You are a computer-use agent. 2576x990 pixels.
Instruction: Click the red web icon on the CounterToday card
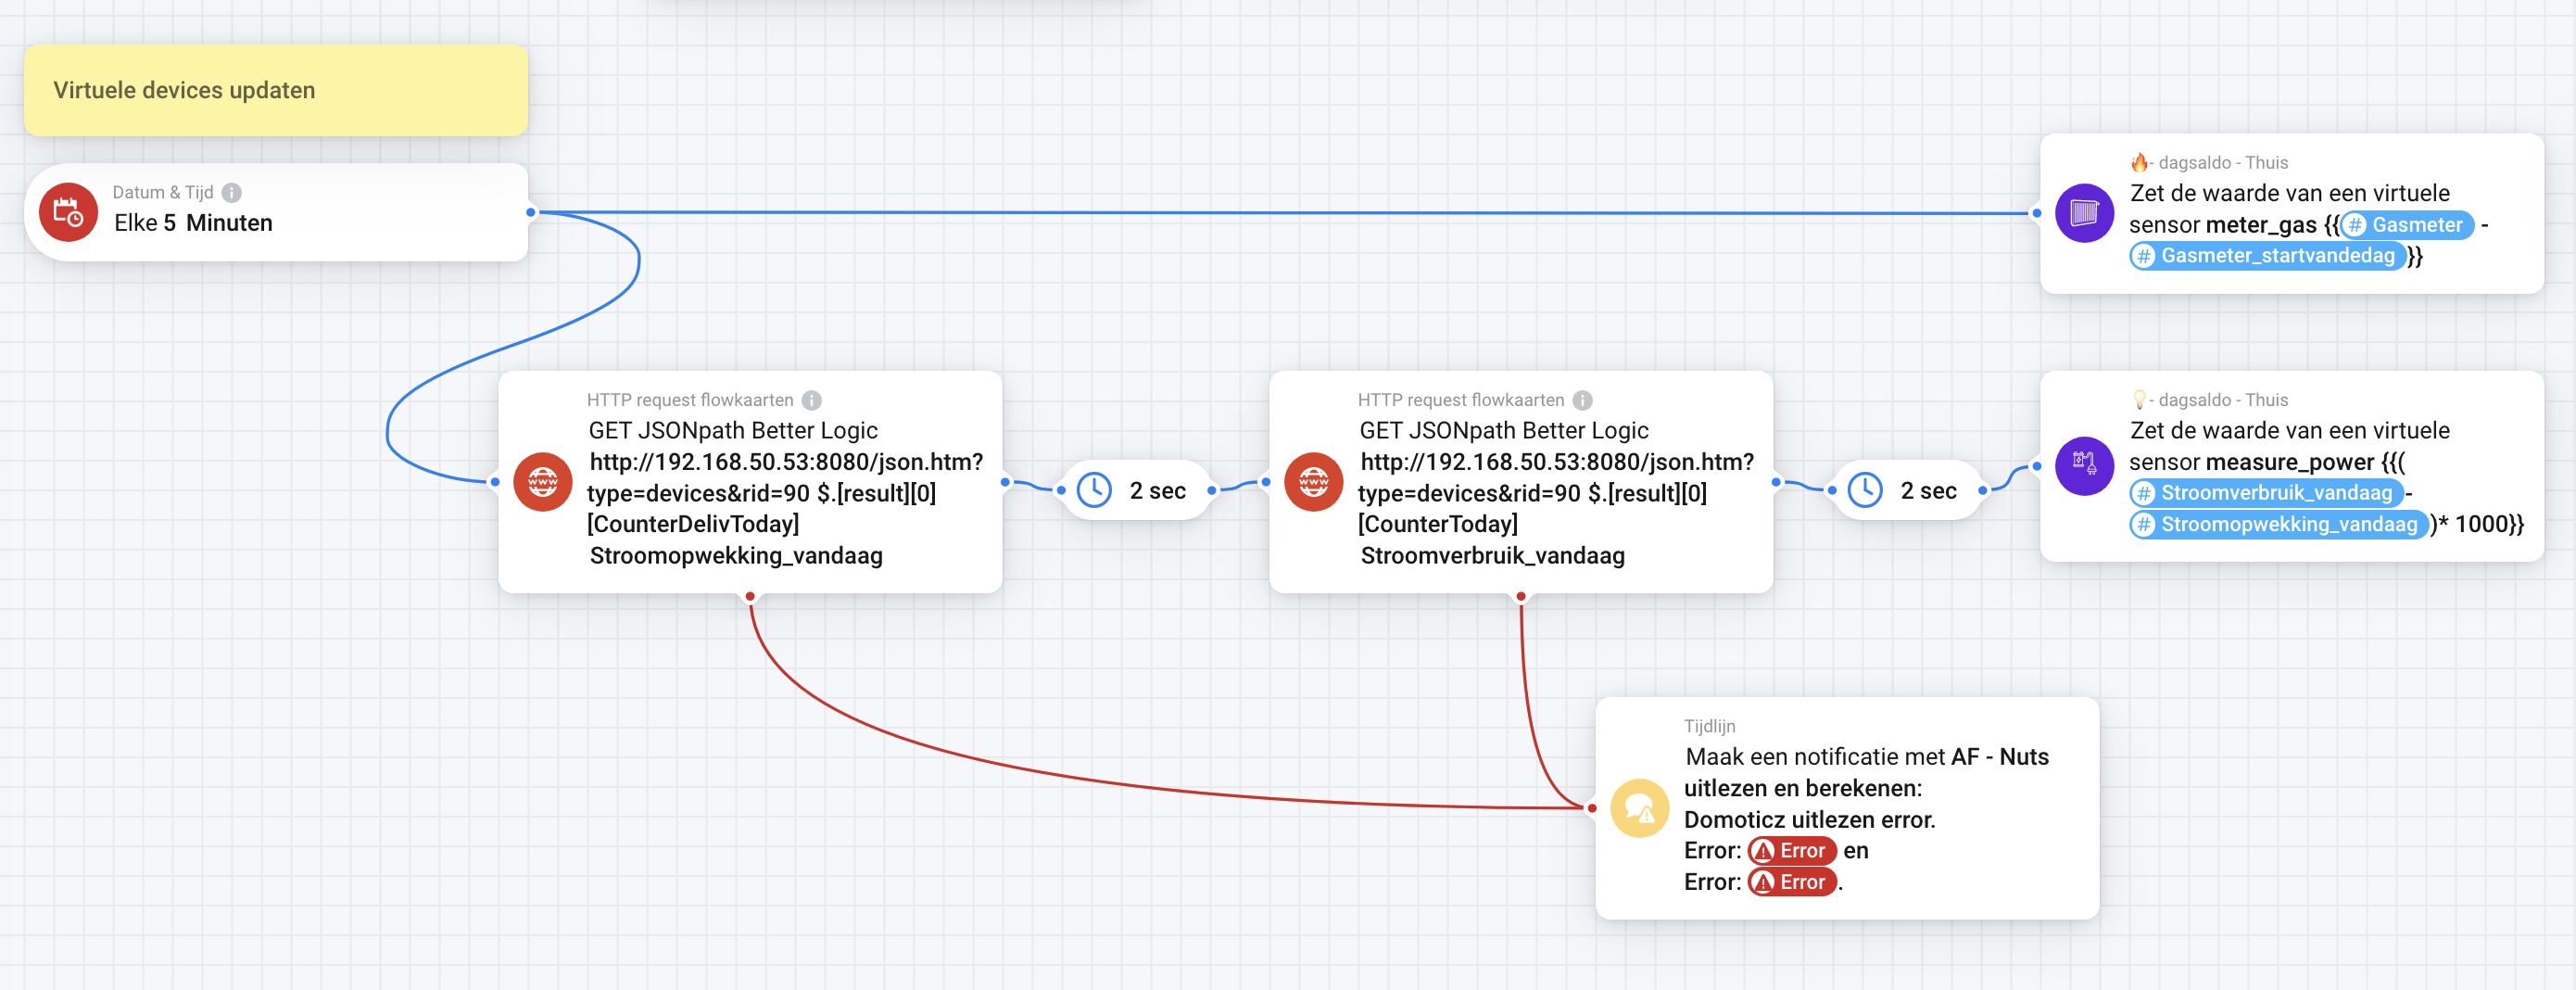click(1314, 482)
